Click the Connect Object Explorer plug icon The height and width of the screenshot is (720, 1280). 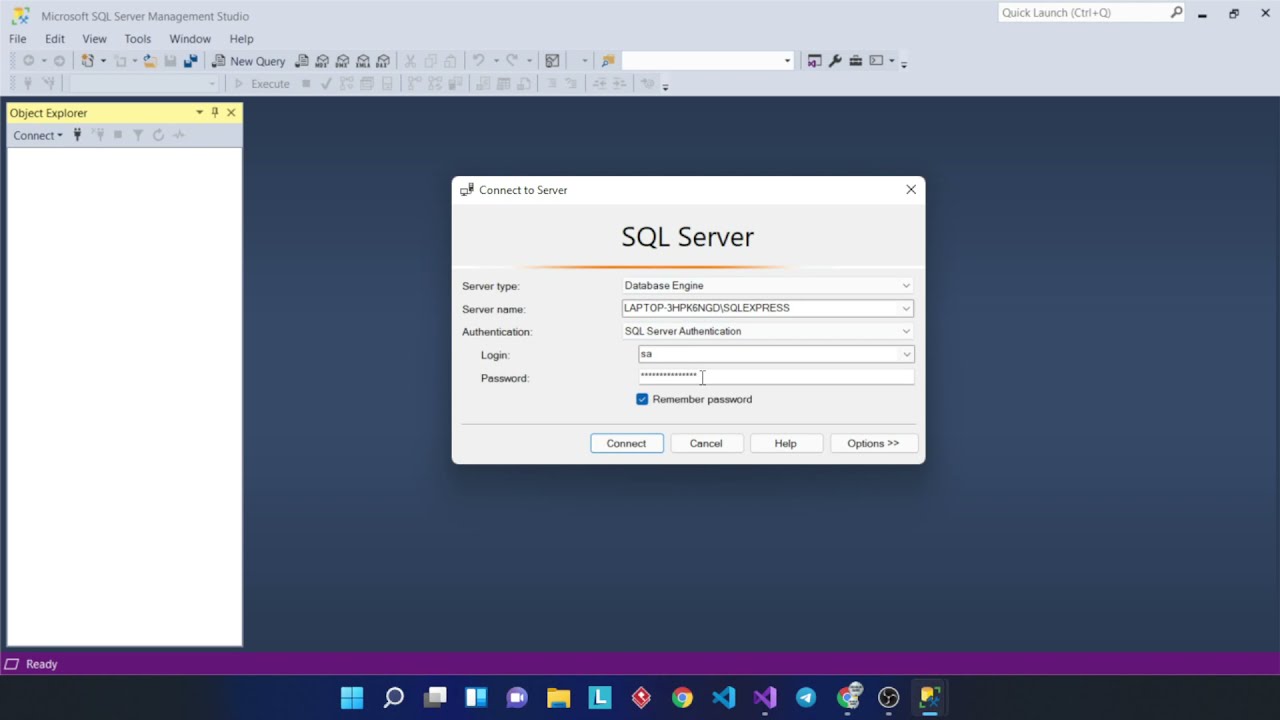click(77, 135)
